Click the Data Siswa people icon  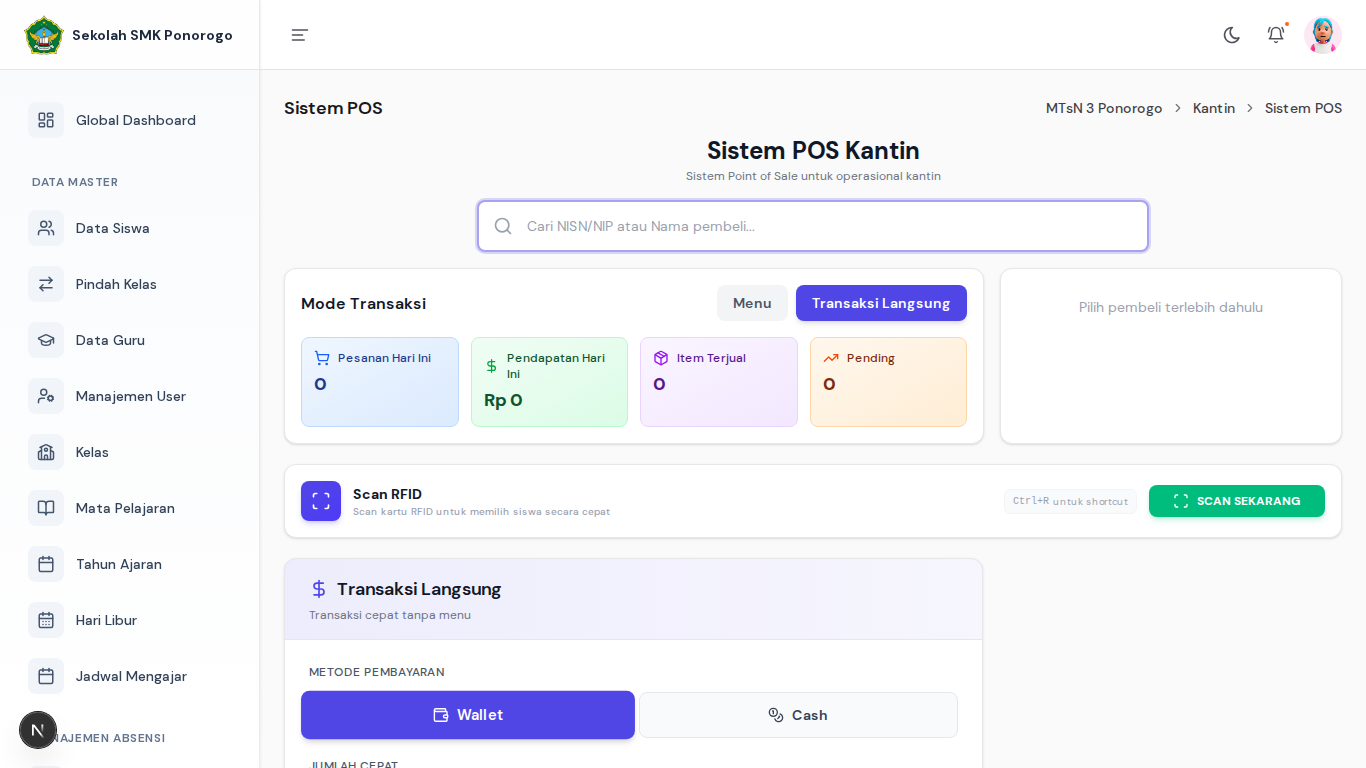click(x=46, y=228)
